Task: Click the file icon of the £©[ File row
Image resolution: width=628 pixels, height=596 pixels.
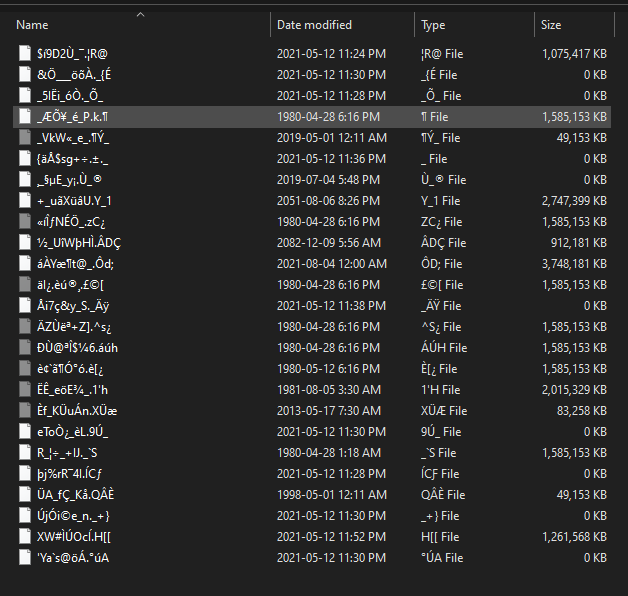Action: tap(25, 284)
